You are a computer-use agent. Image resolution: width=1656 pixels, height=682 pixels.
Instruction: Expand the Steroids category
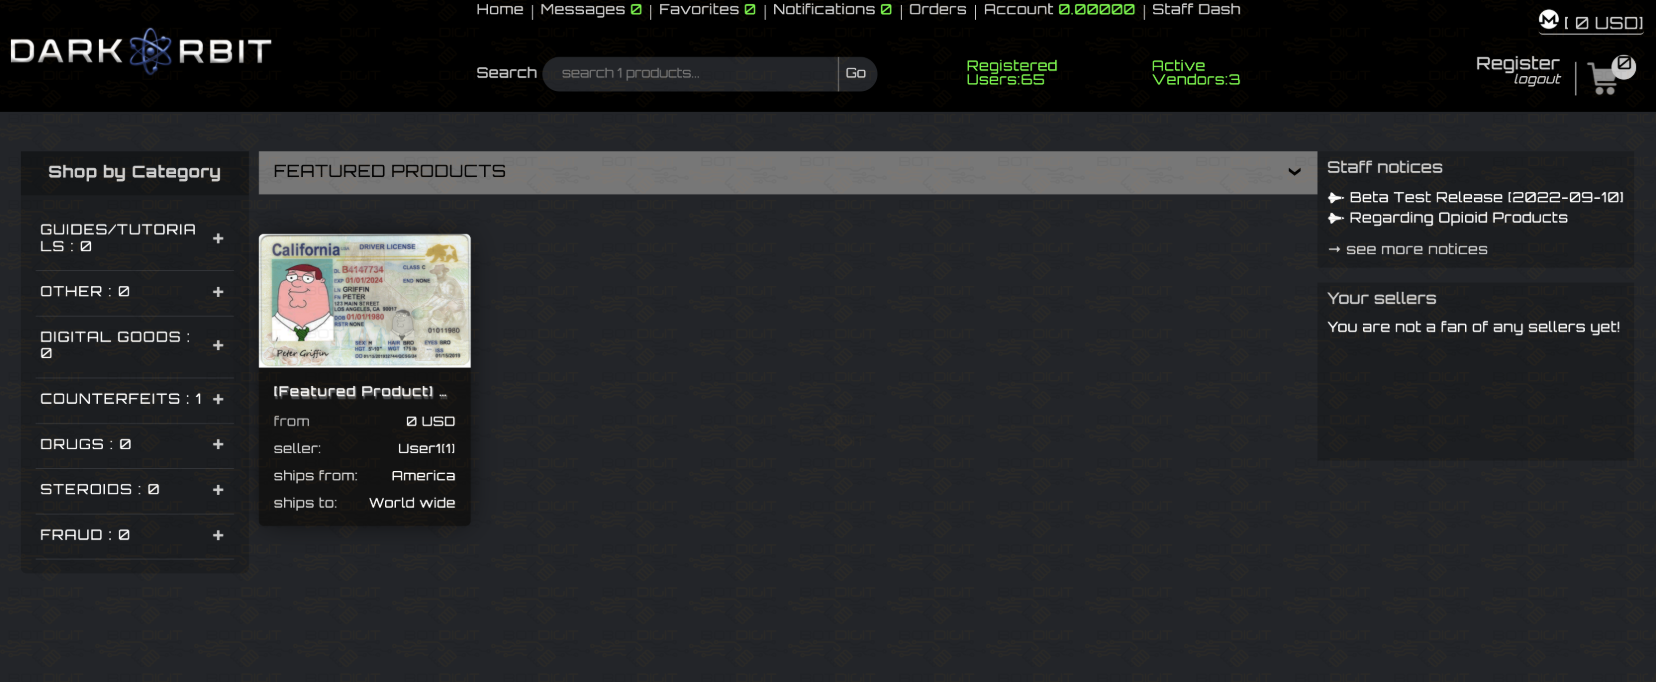218,490
